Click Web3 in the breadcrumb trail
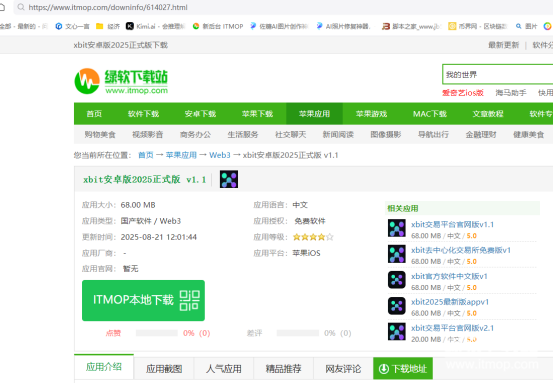The width and height of the screenshot is (553, 384). tap(220, 155)
